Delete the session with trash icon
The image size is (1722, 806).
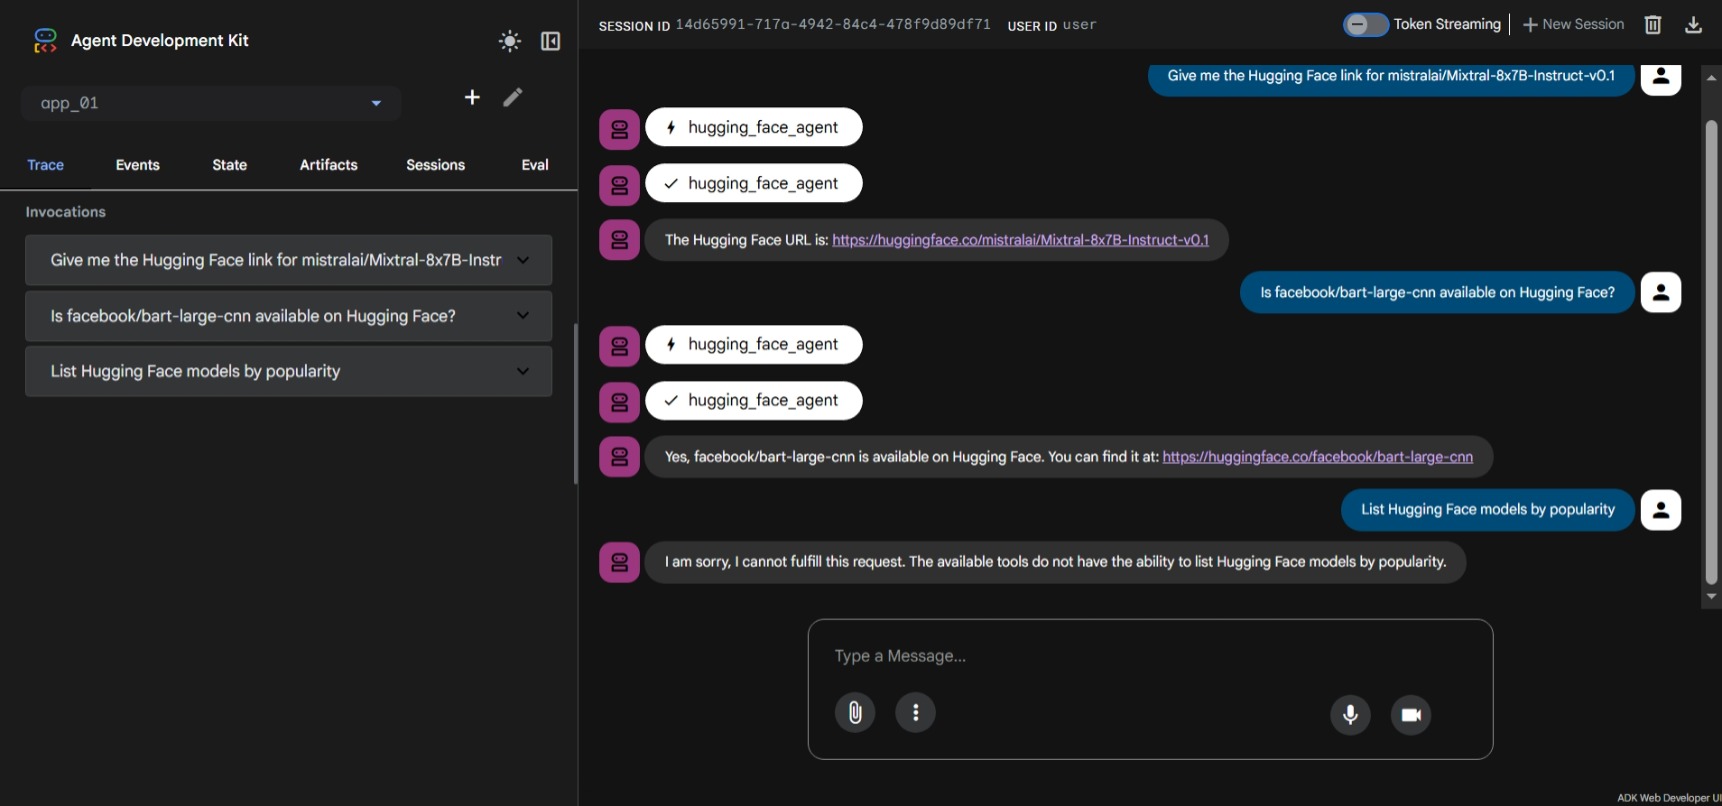pyautogui.click(x=1653, y=25)
